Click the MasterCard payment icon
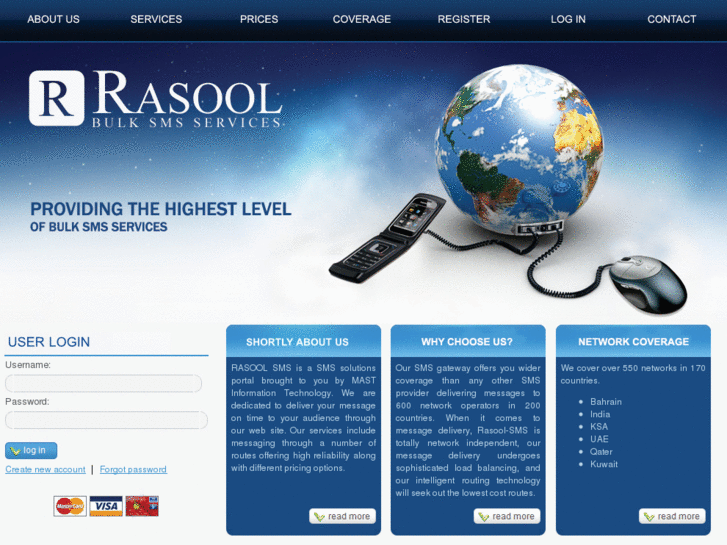Image resolution: width=727 pixels, height=545 pixels. pyautogui.click(x=70, y=506)
